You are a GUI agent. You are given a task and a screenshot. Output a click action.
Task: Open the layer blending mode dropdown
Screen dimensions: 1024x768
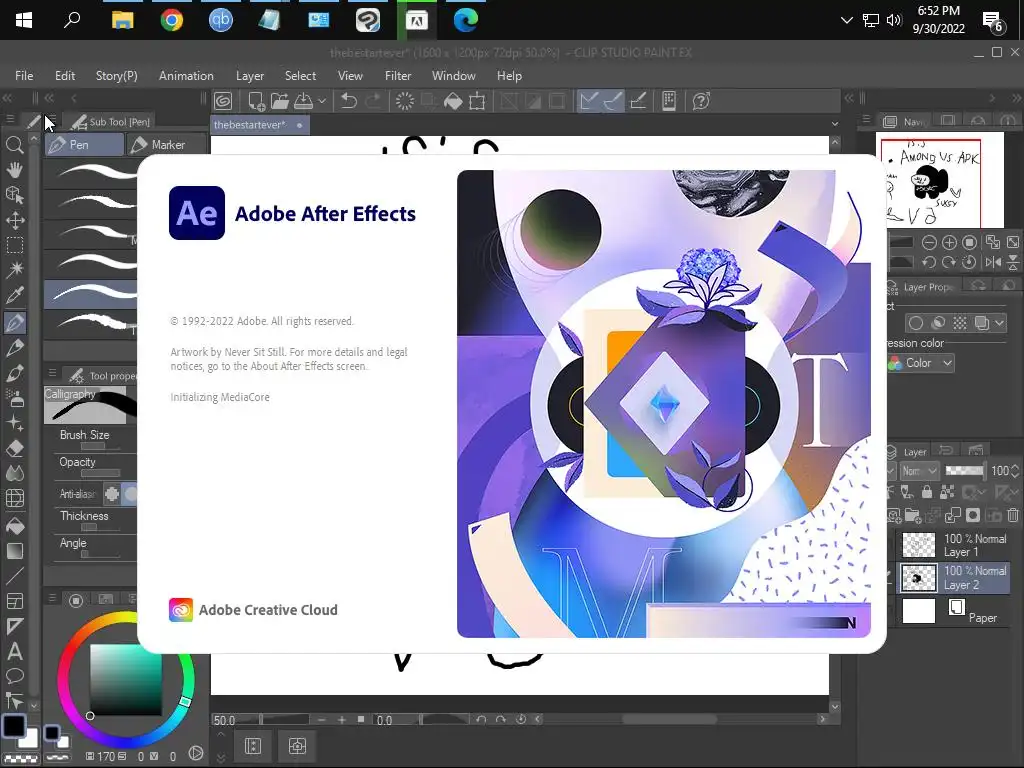(x=919, y=471)
